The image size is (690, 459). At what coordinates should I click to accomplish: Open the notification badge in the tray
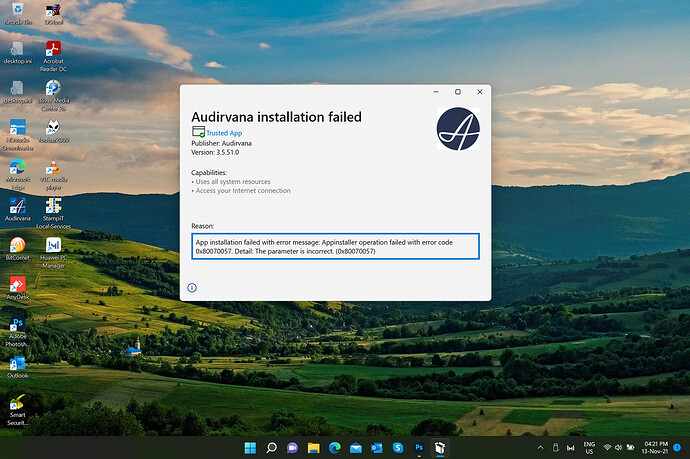[678, 448]
